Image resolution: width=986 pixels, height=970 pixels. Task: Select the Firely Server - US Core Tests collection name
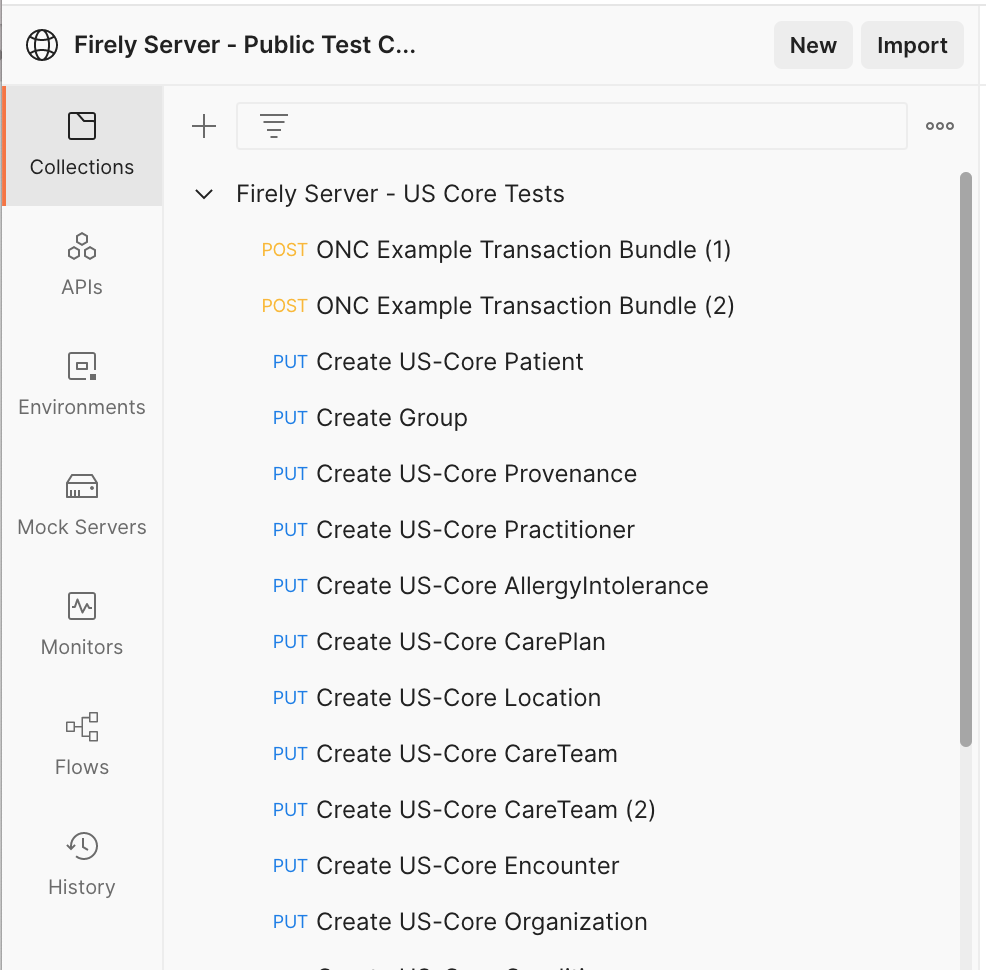point(400,194)
